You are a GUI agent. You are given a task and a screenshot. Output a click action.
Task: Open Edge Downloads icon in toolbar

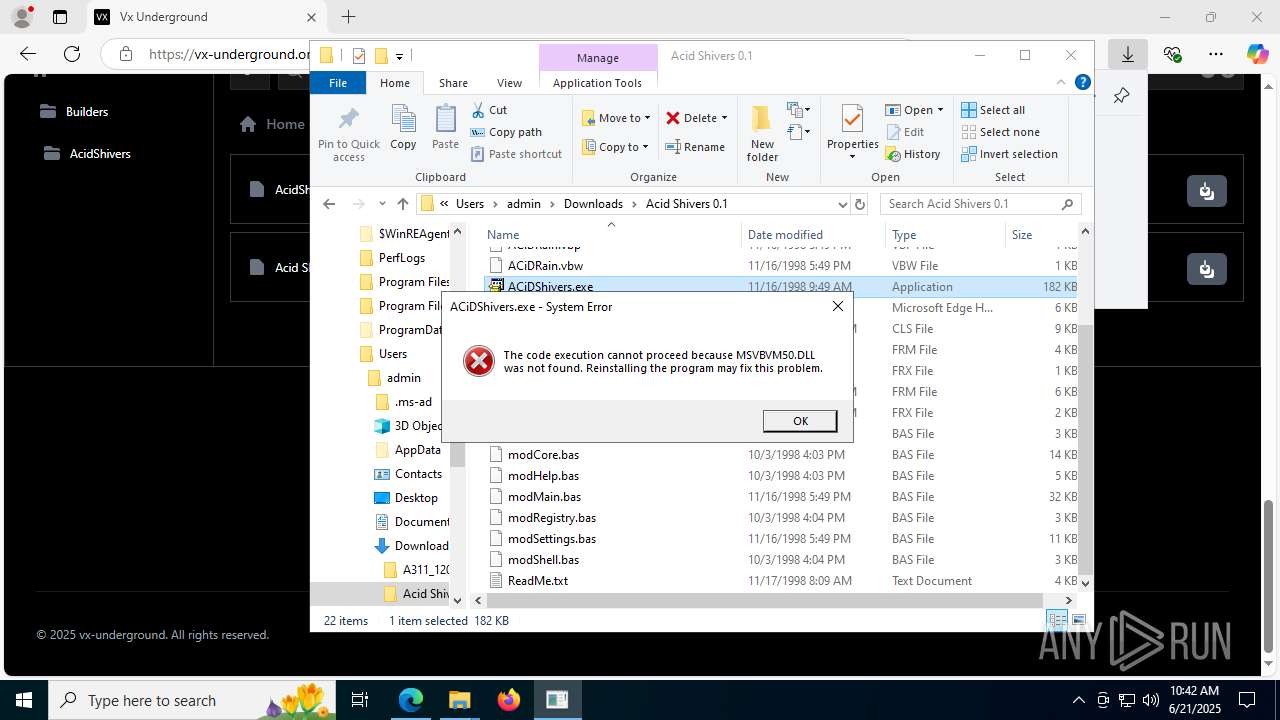[x=1128, y=54]
